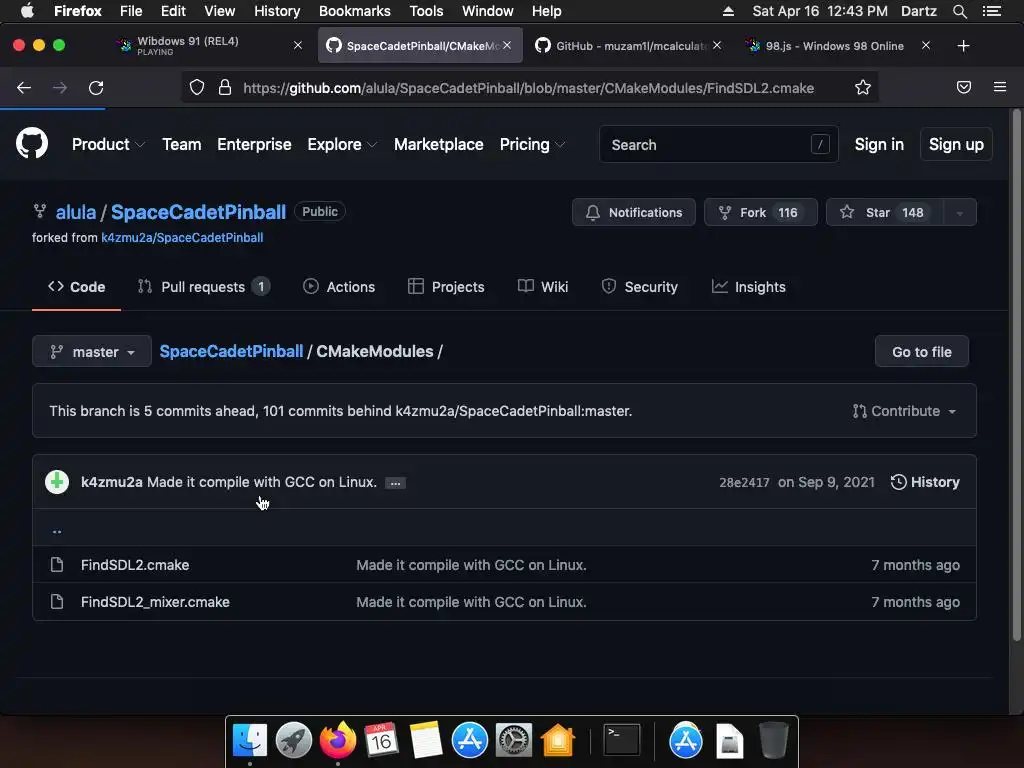Click the FindSDL2_mixer.cmake file icon
The width and height of the screenshot is (1024, 768).
pos(57,601)
